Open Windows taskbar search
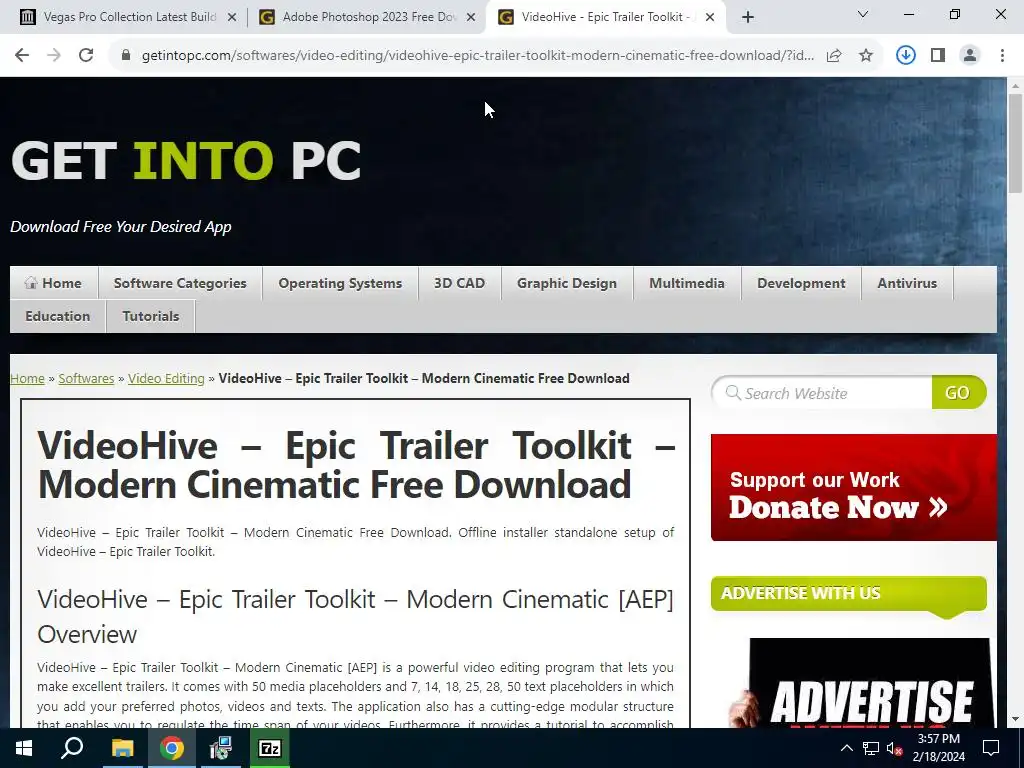Screen dimensions: 1024x768 (x=72, y=748)
